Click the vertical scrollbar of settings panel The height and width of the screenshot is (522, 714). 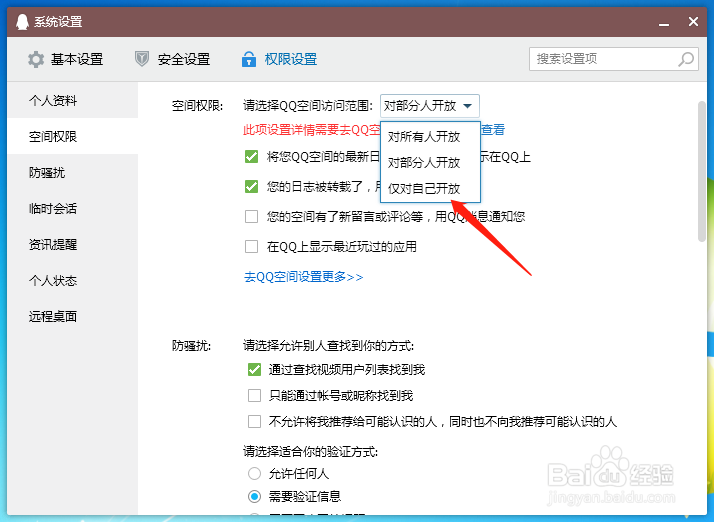[x=702, y=171]
